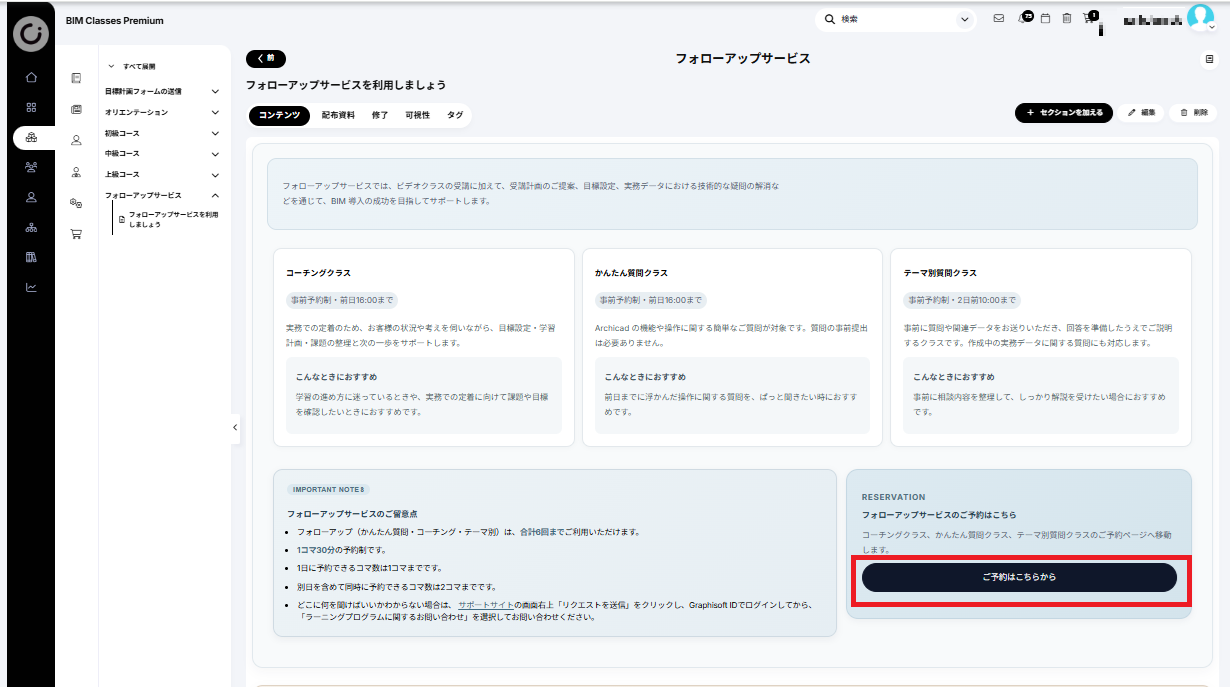Open the search options dropdown arrow
The width and height of the screenshot is (1230, 687).
[964, 19]
